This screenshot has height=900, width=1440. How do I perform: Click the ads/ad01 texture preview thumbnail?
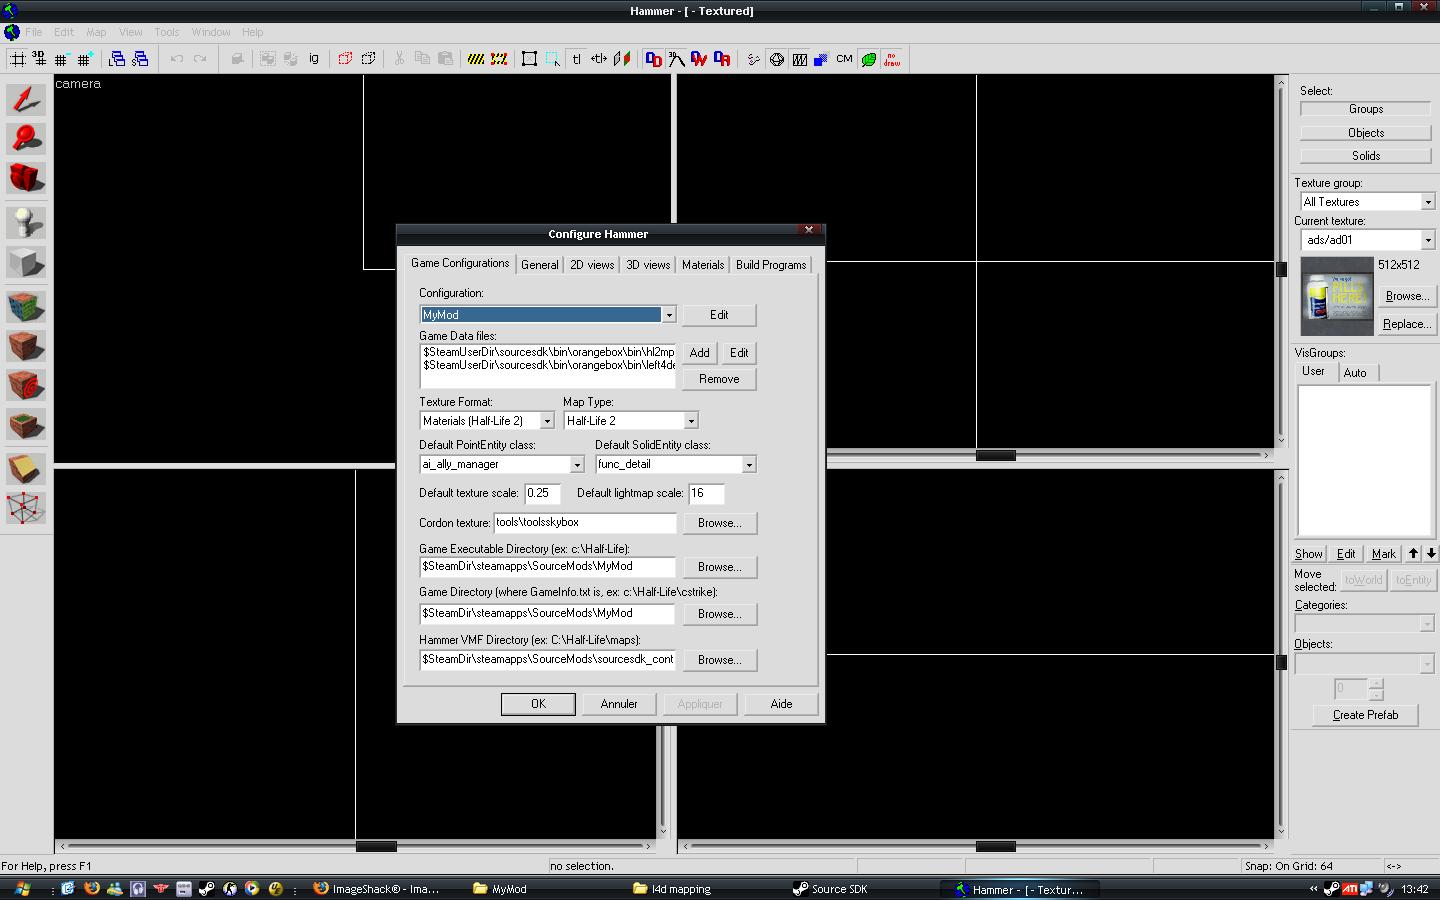1336,296
